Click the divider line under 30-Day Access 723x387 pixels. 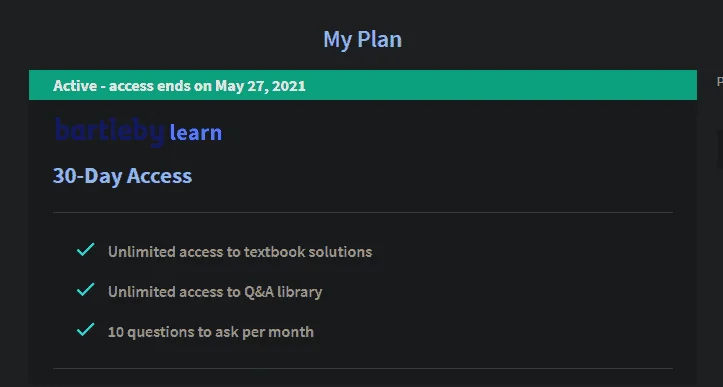pos(363,213)
